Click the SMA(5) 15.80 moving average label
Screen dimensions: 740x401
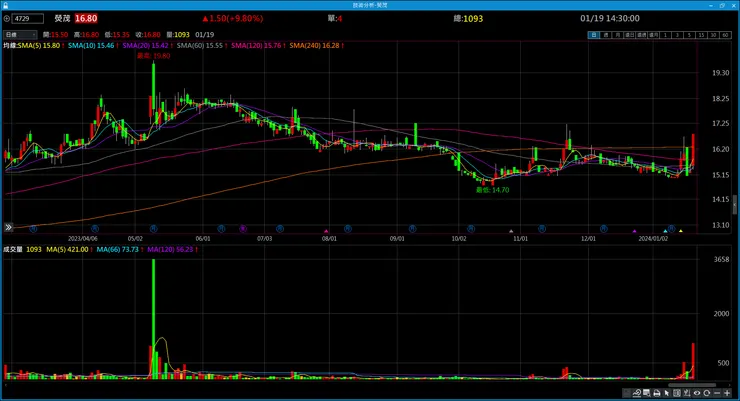[39, 46]
